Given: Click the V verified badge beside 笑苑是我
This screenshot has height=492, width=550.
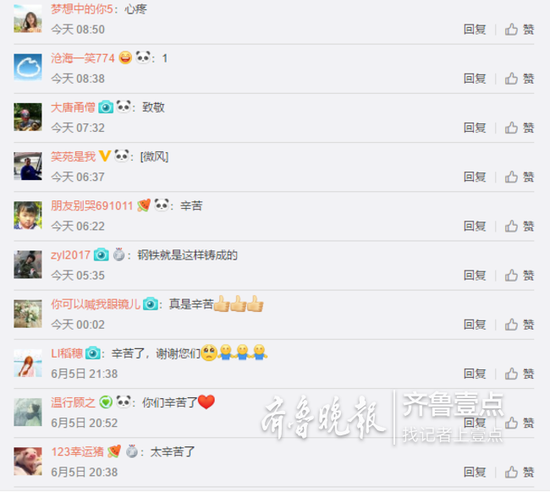Looking at the screenshot, I should click(105, 156).
